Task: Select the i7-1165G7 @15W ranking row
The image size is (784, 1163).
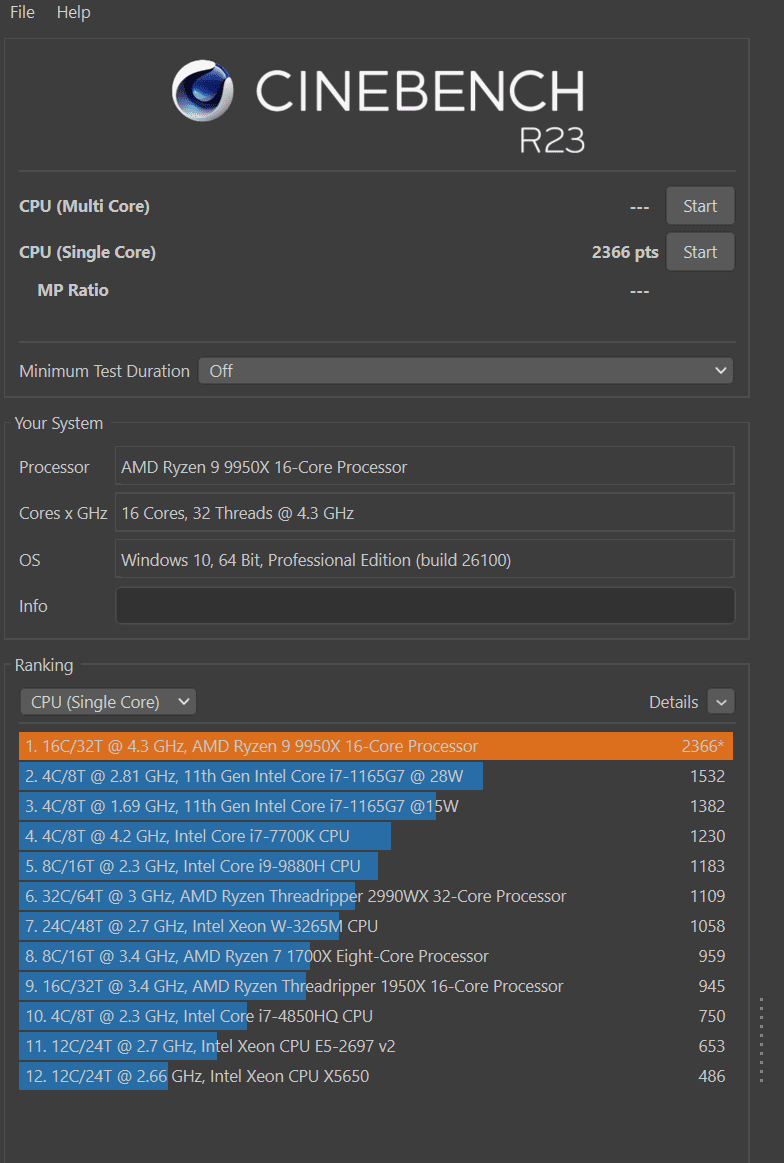Action: tap(376, 806)
